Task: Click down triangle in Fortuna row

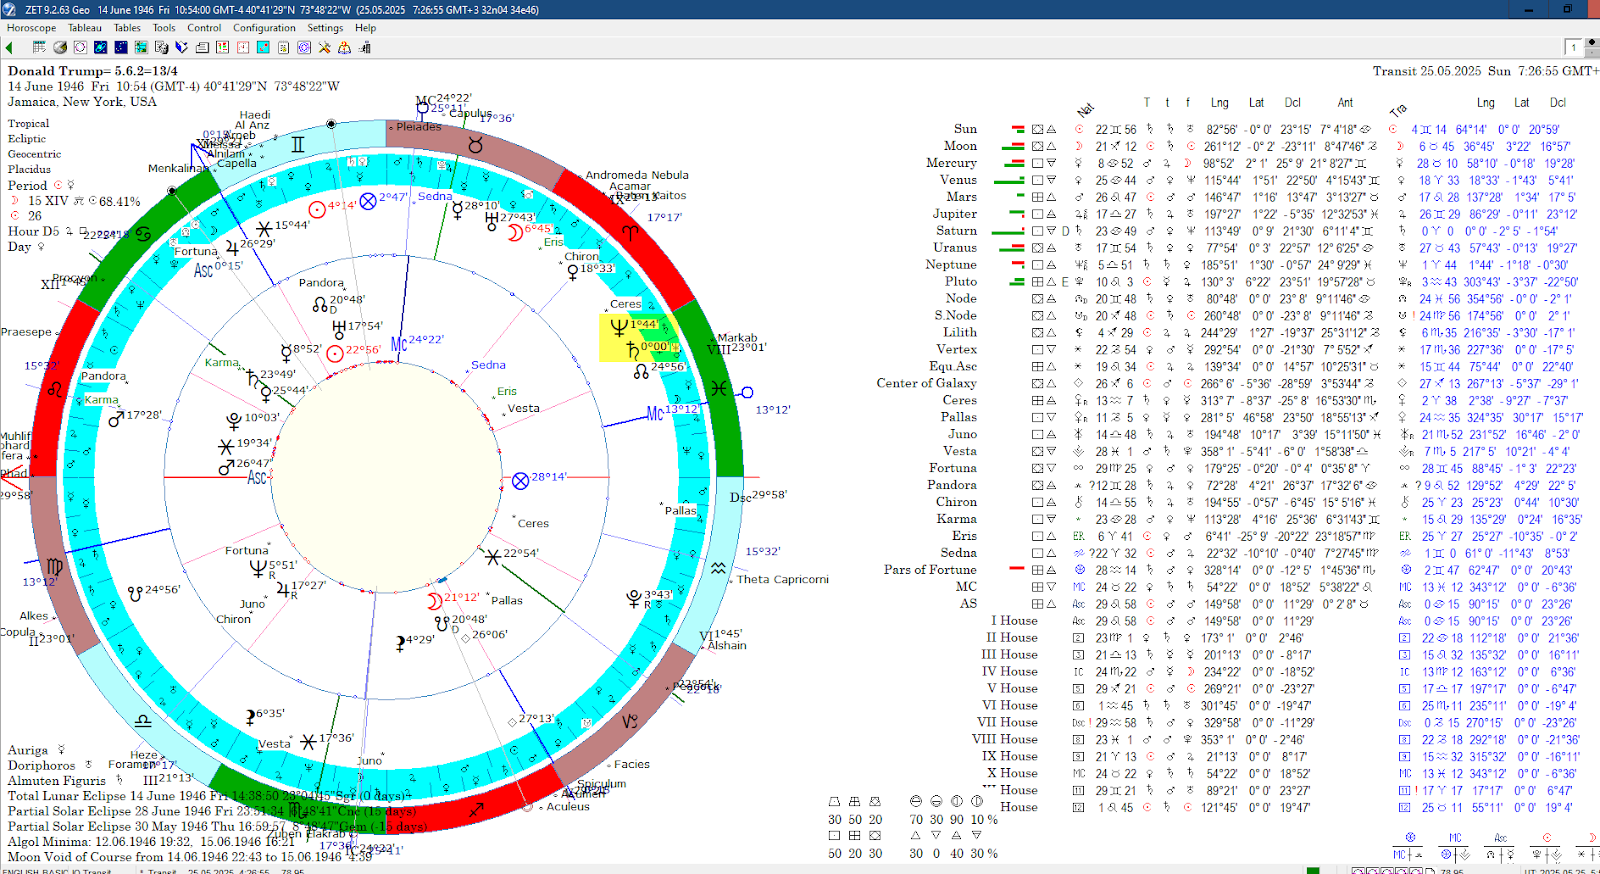Action: pos(1051,468)
